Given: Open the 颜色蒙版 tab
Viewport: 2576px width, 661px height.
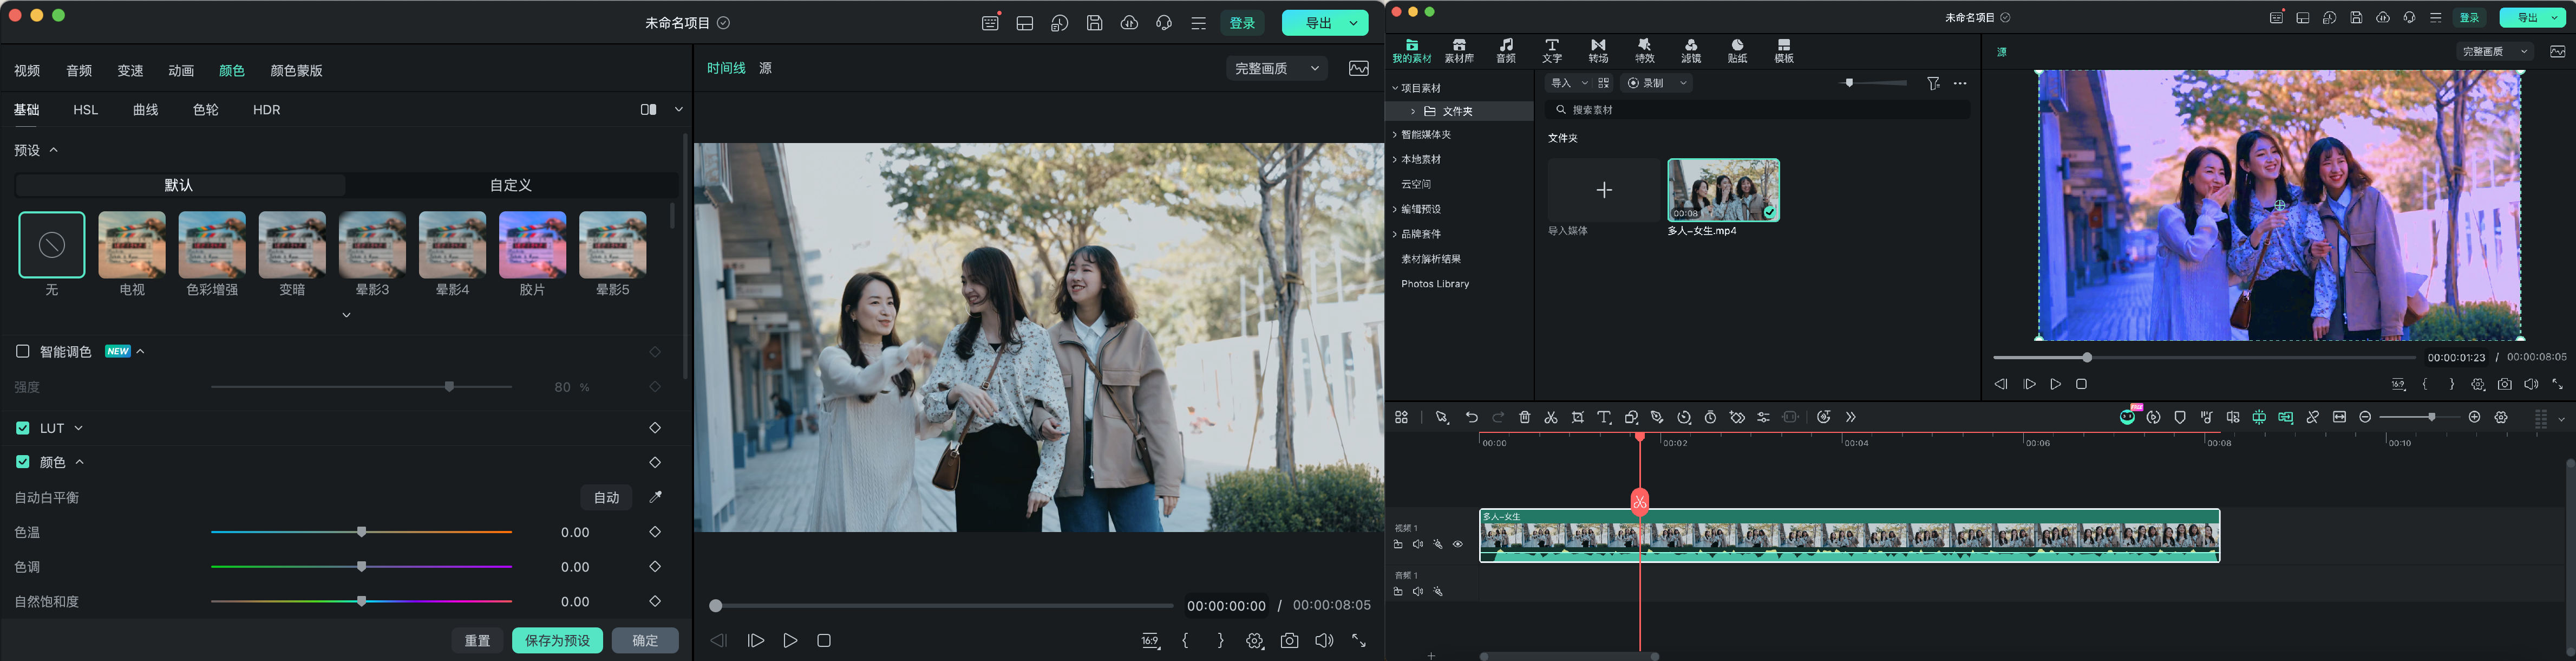Looking at the screenshot, I should pos(296,71).
